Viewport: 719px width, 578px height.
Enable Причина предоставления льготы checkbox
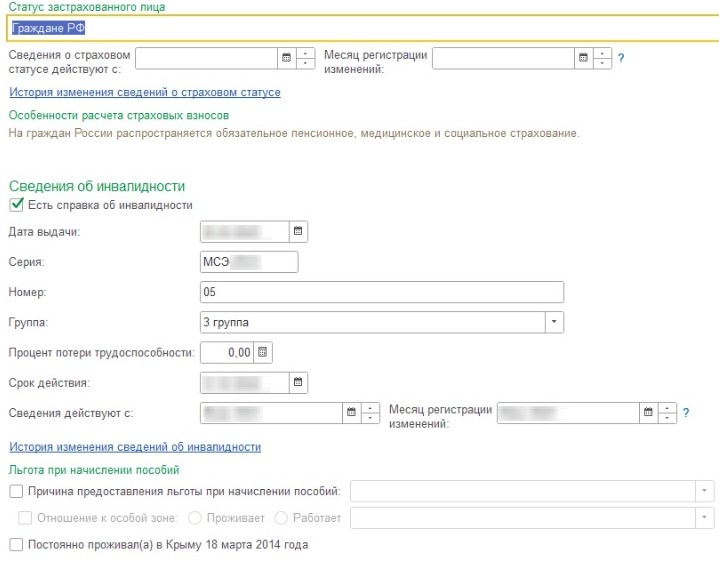[x=16, y=491]
